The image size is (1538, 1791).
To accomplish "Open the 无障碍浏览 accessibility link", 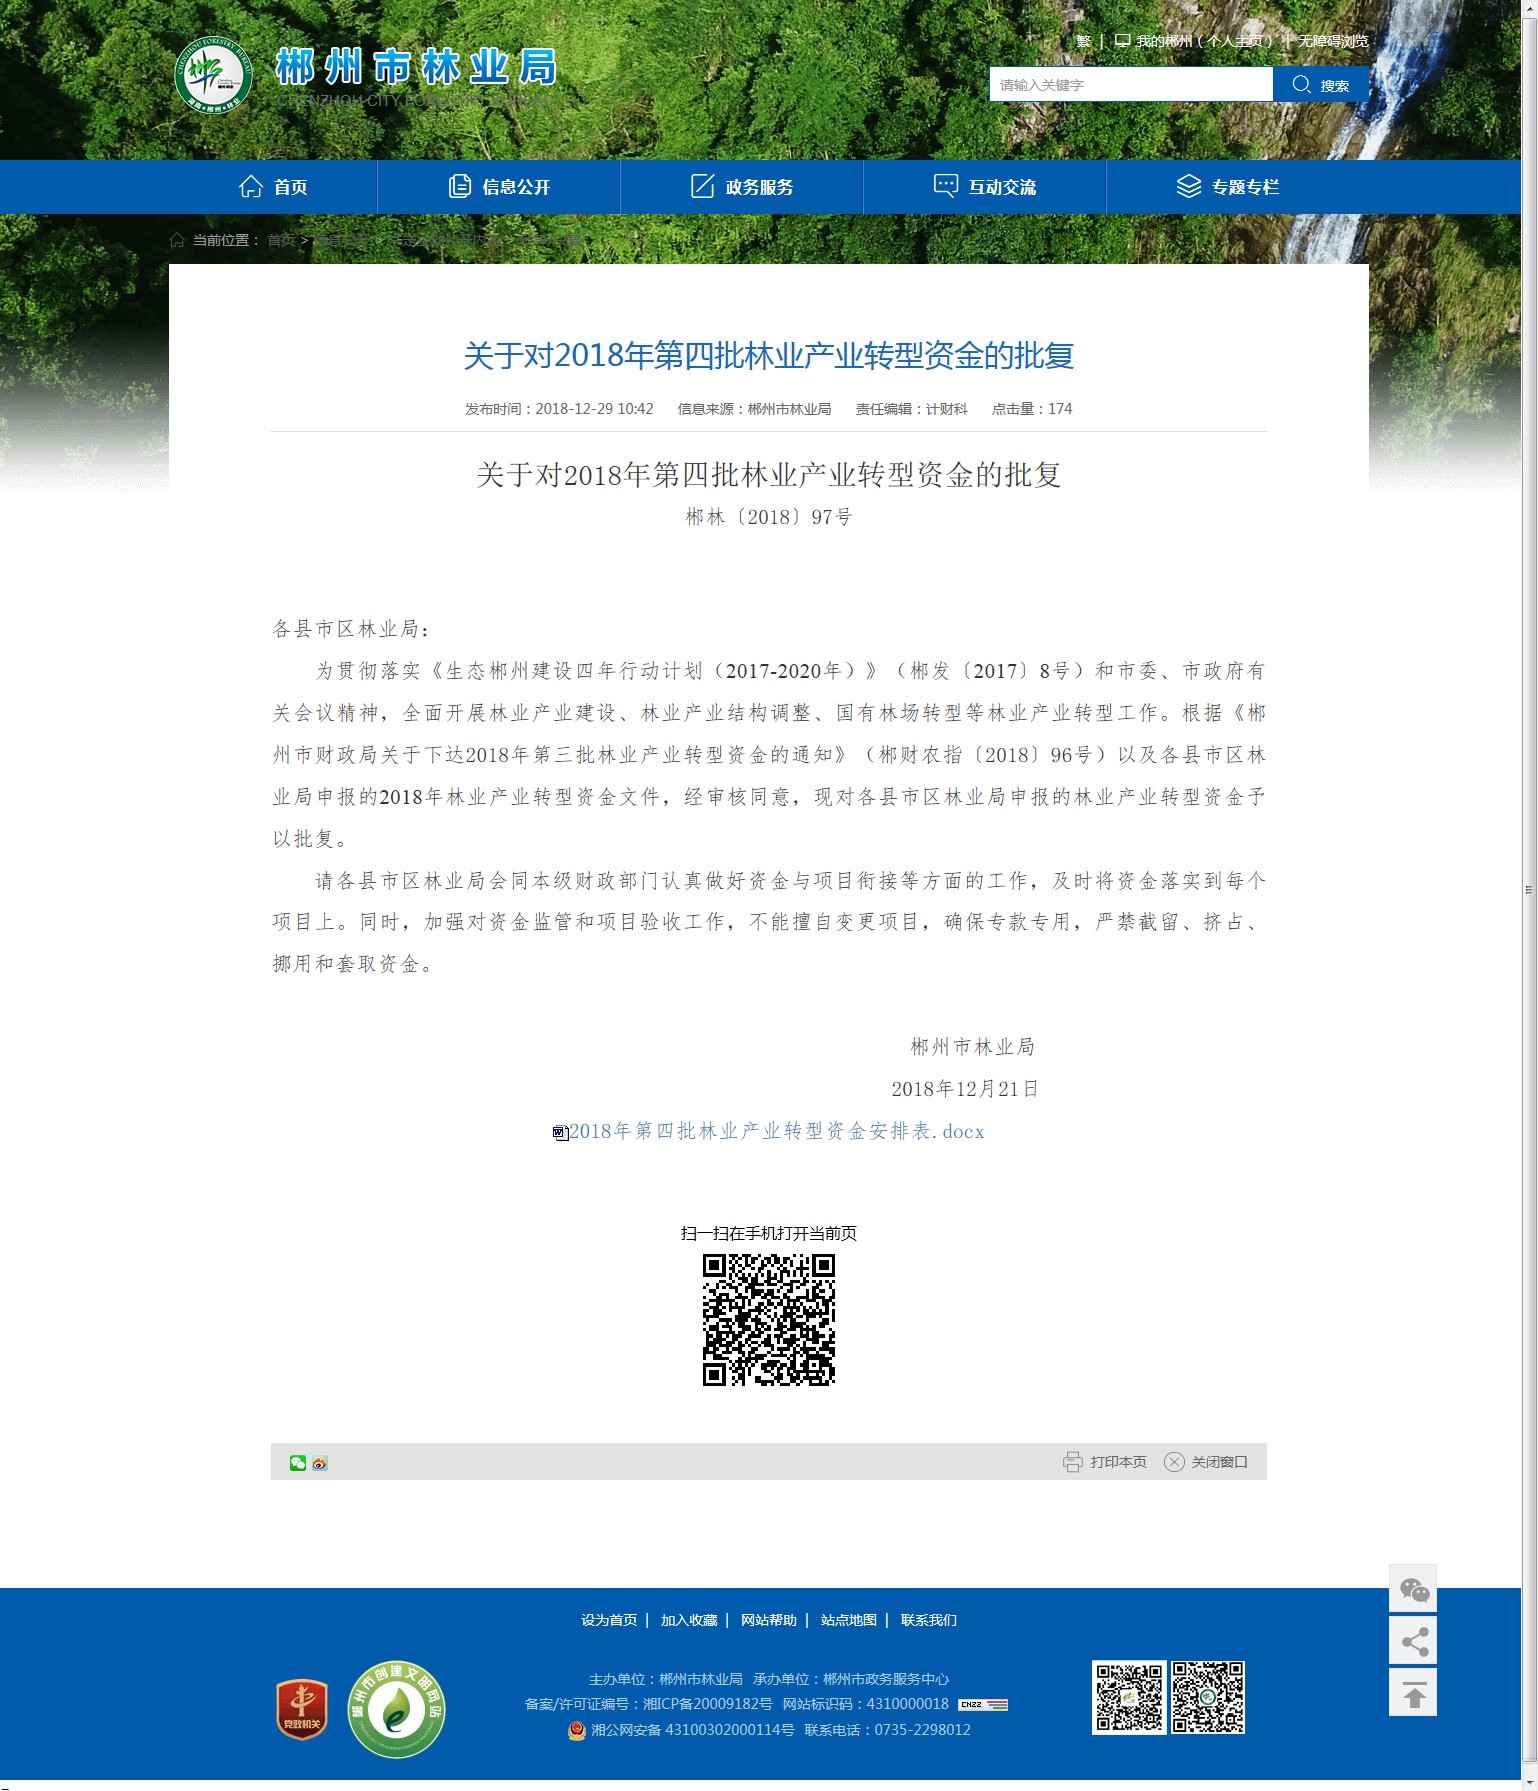I will (1333, 41).
